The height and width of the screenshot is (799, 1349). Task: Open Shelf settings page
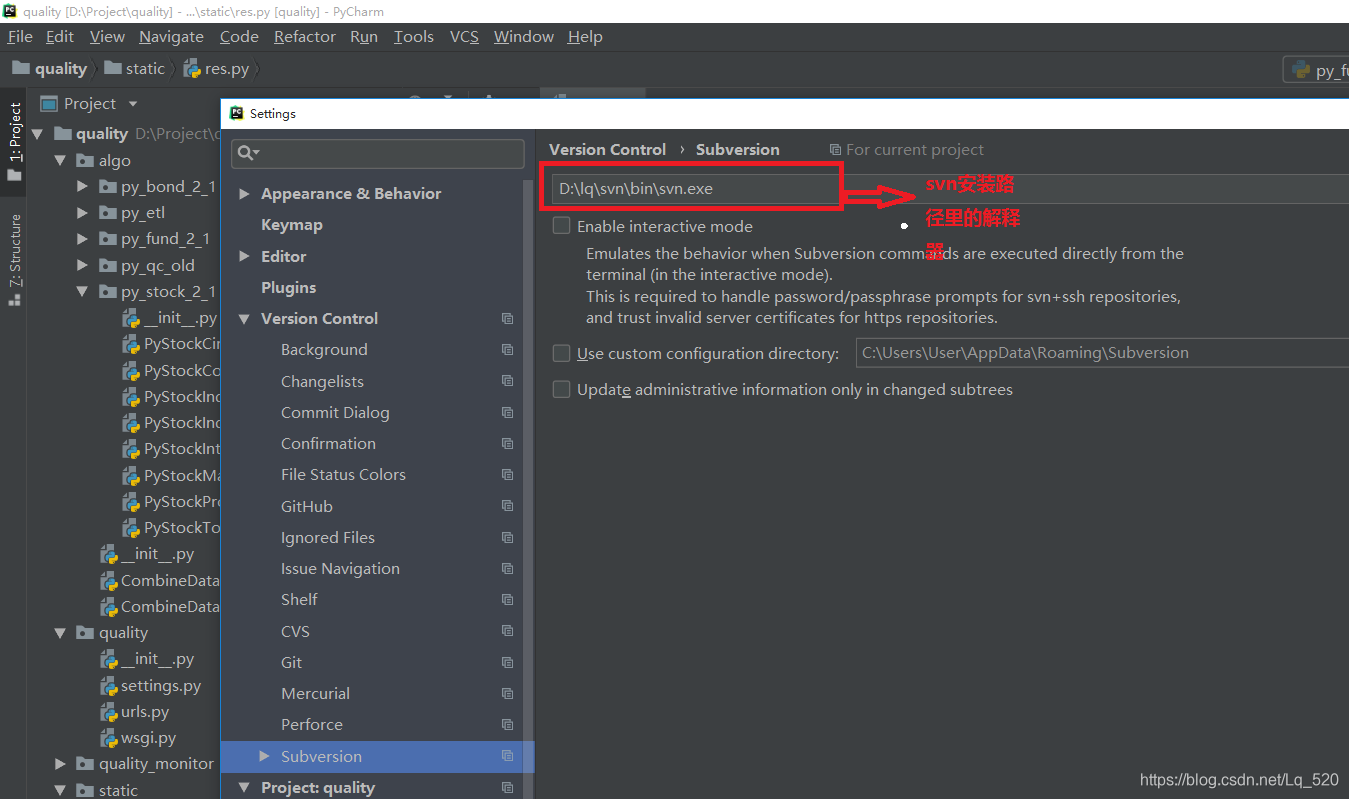point(299,600)
